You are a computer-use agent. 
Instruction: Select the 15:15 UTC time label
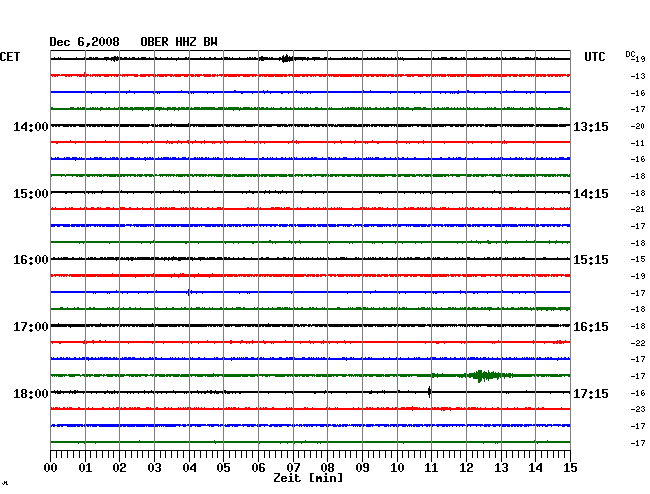(591, 260)
